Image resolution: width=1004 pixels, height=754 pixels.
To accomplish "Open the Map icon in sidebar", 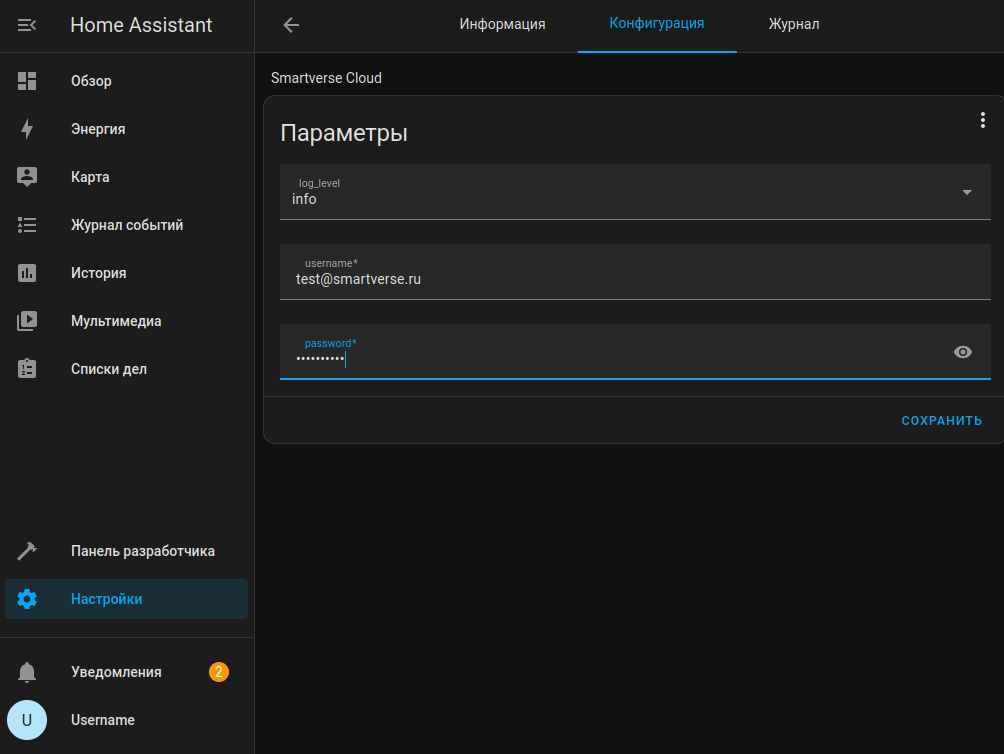I will tap(27, 177).
